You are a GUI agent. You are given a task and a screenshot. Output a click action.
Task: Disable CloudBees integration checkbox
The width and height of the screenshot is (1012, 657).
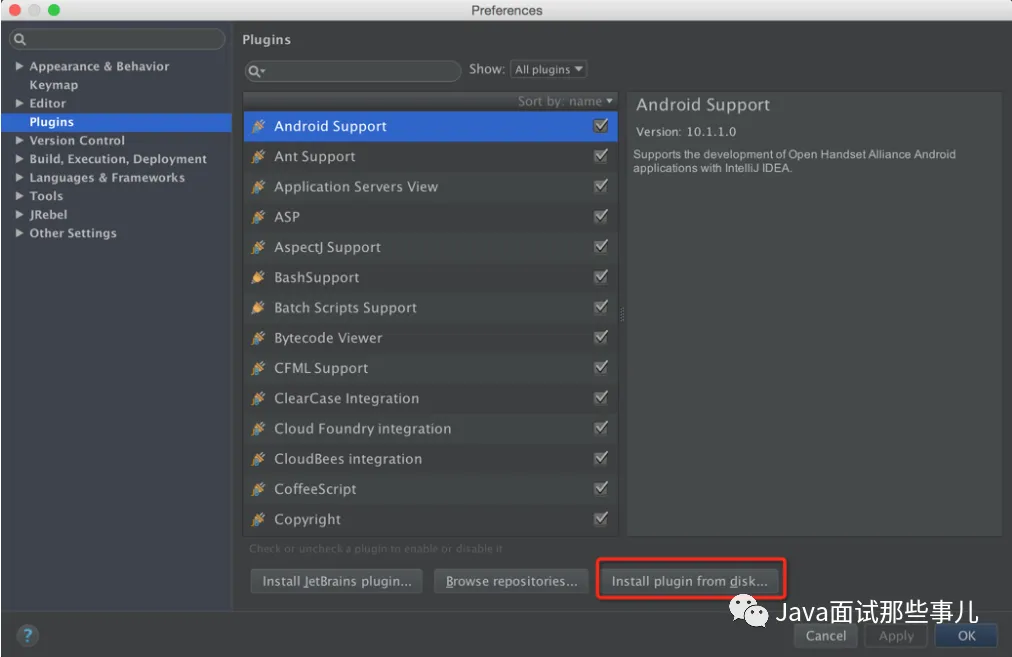tap(601, 458)
